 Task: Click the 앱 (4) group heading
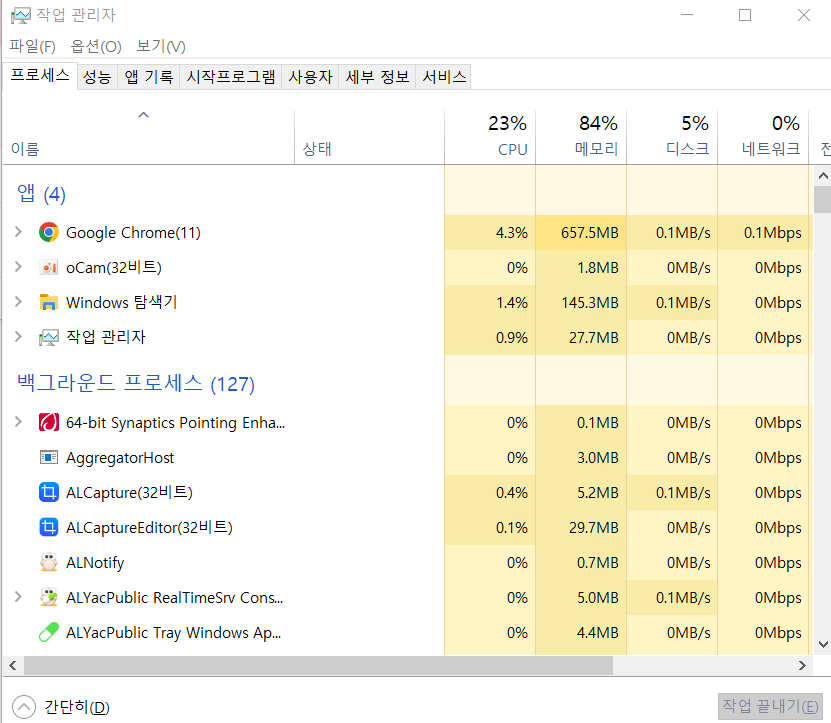(41, 194)
